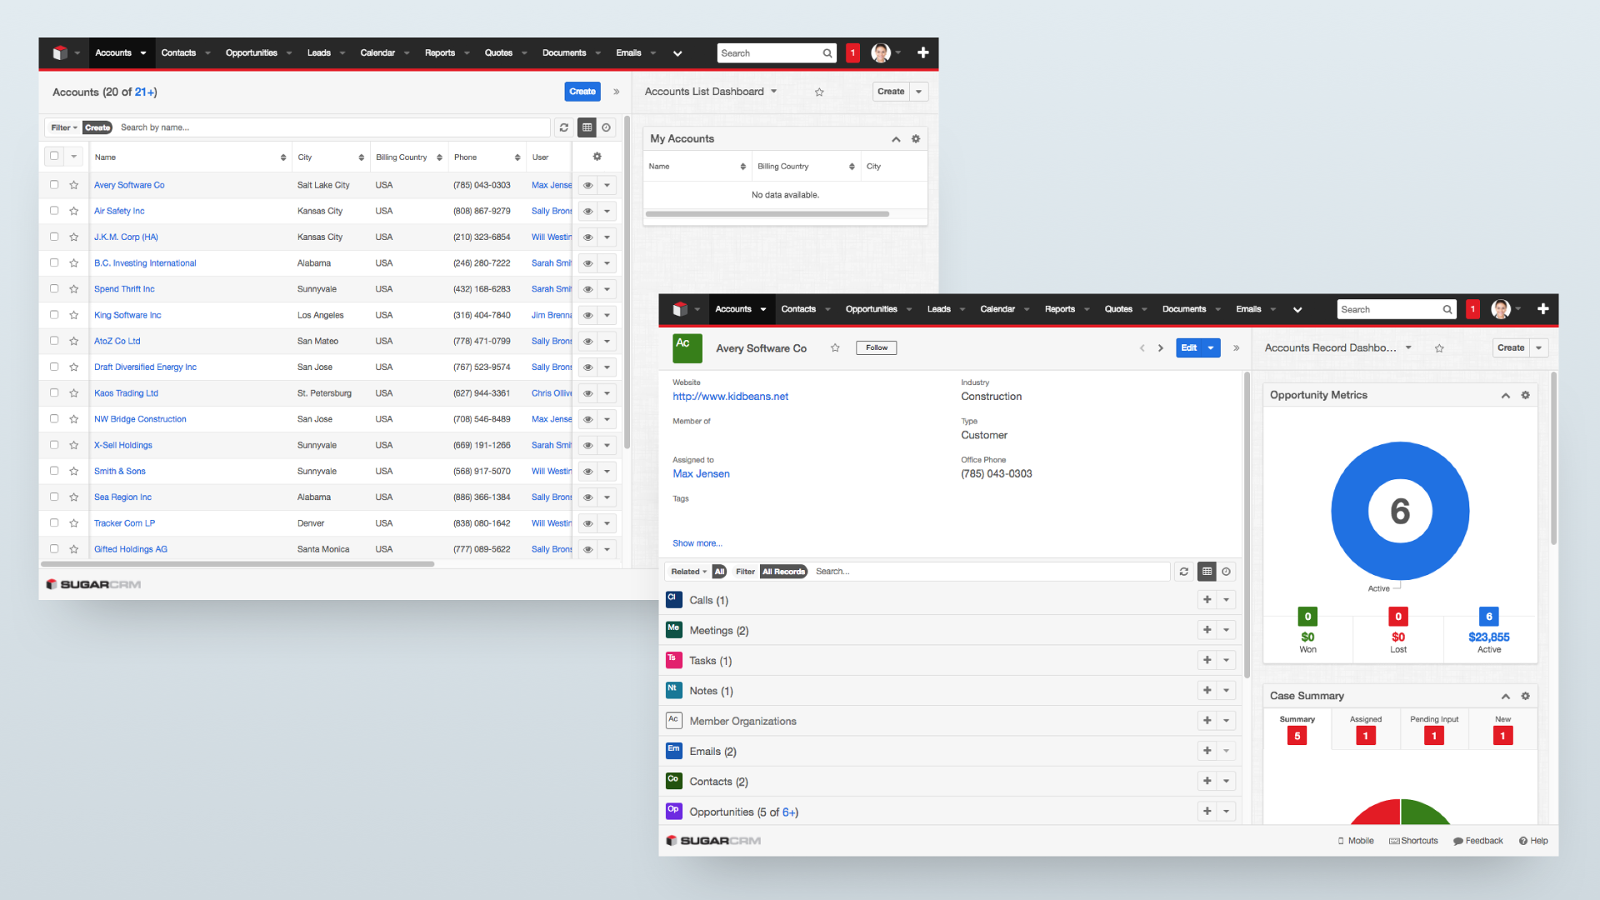Open gear settings on Opportunity Metrics dashlet
The width and height of the screenshot is (1600, 900).
click(x=1526, y=395)
